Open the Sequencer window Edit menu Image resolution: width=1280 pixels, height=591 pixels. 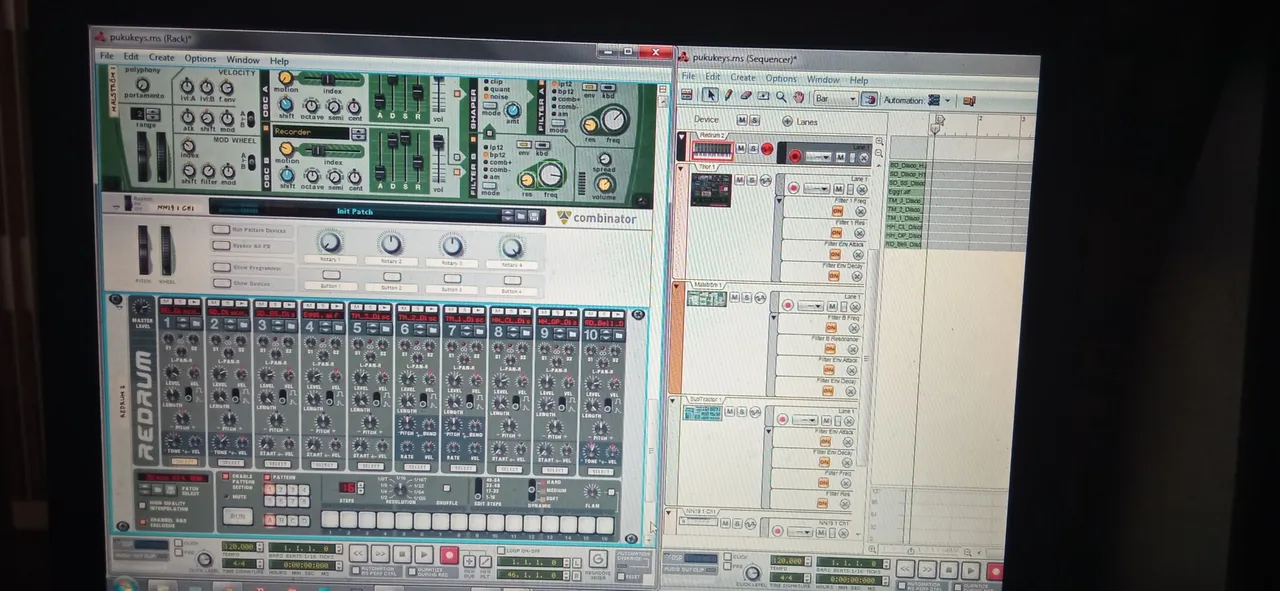(712, 77)
